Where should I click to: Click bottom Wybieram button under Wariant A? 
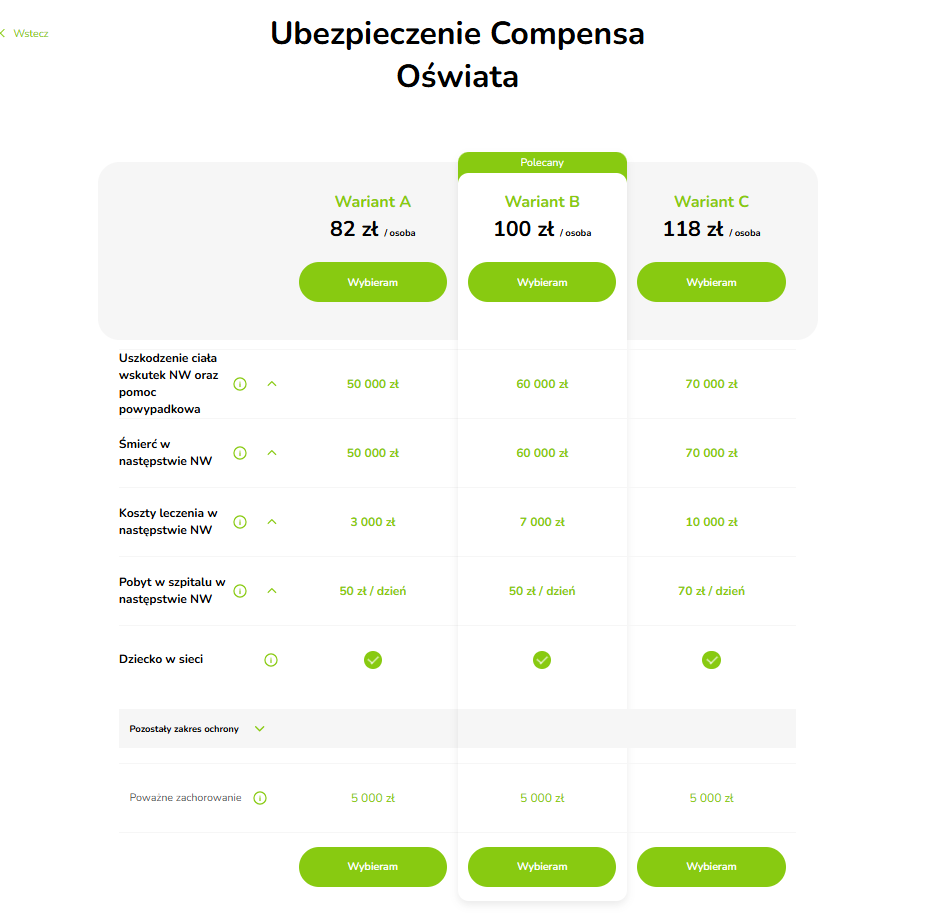[373, 867]
